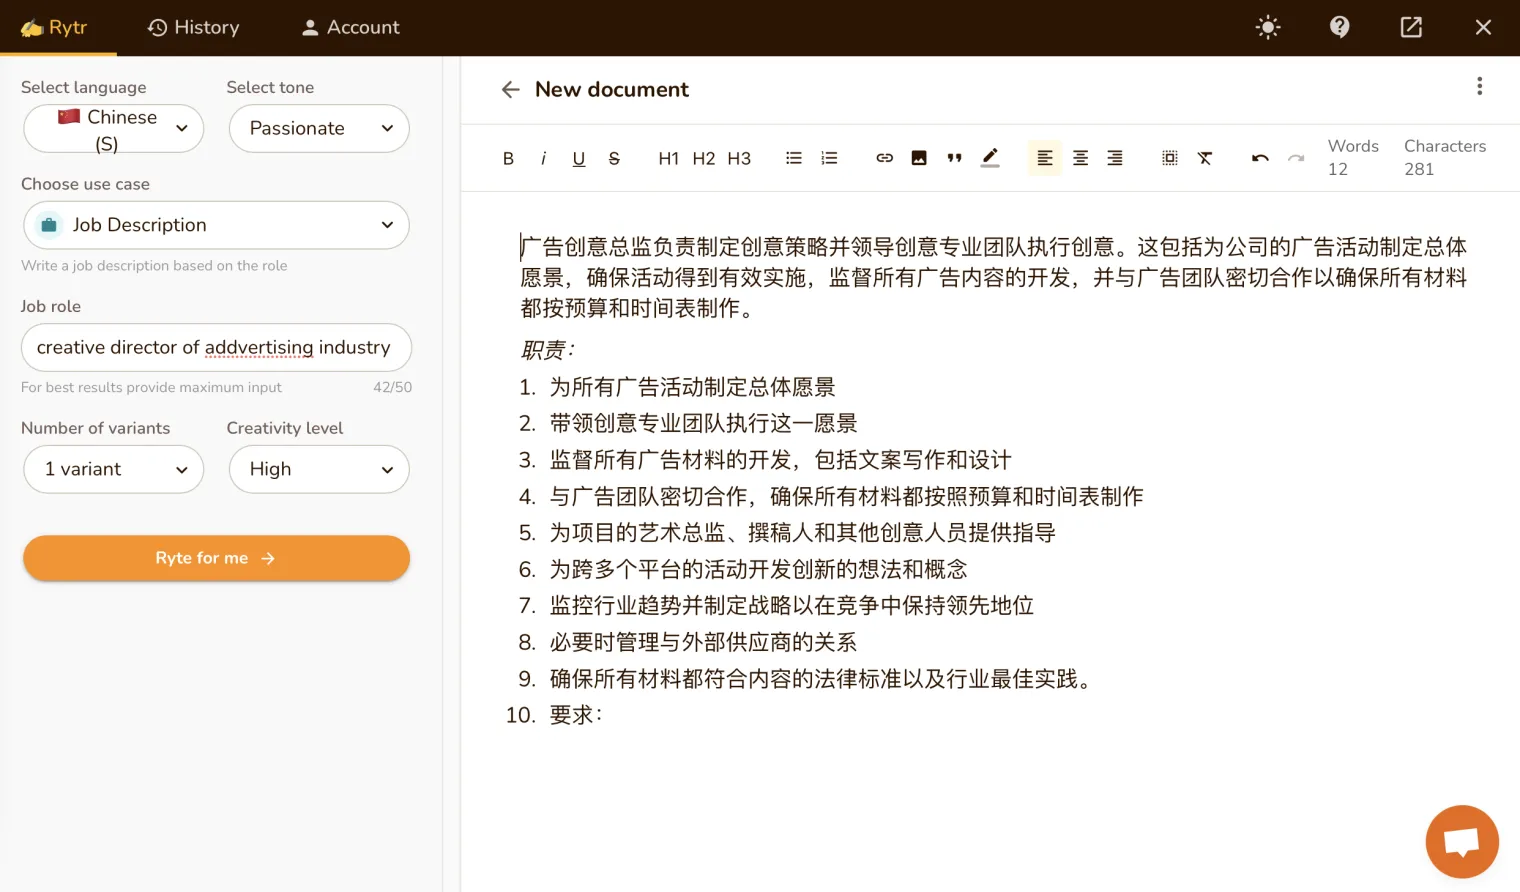
Task: Go back using the arrow beside New document
Action: click(511, 90)
